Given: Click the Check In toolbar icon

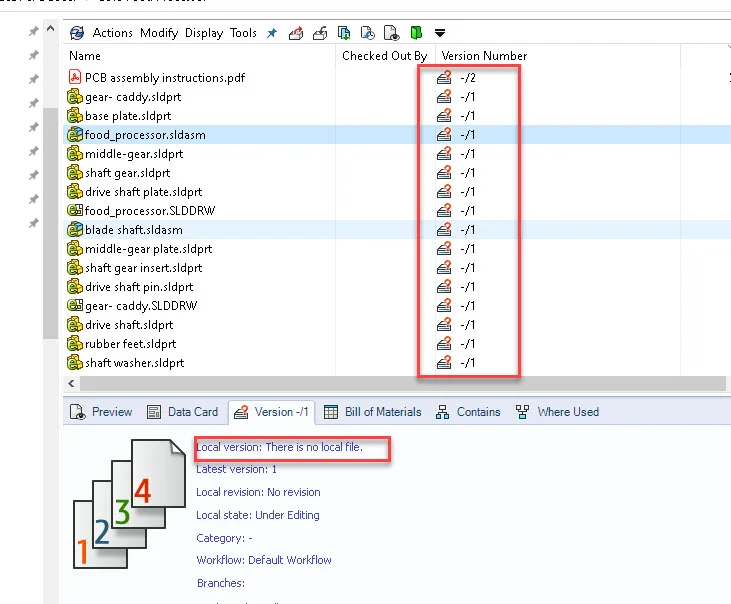Looking at the screenshot, I should [320, 33].
